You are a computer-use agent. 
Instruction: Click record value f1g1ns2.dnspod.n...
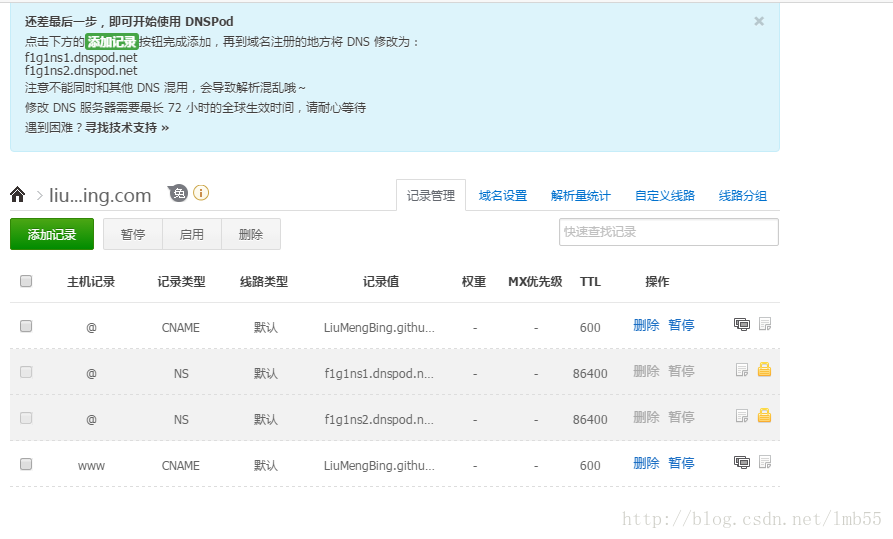[x=379, y=420]
